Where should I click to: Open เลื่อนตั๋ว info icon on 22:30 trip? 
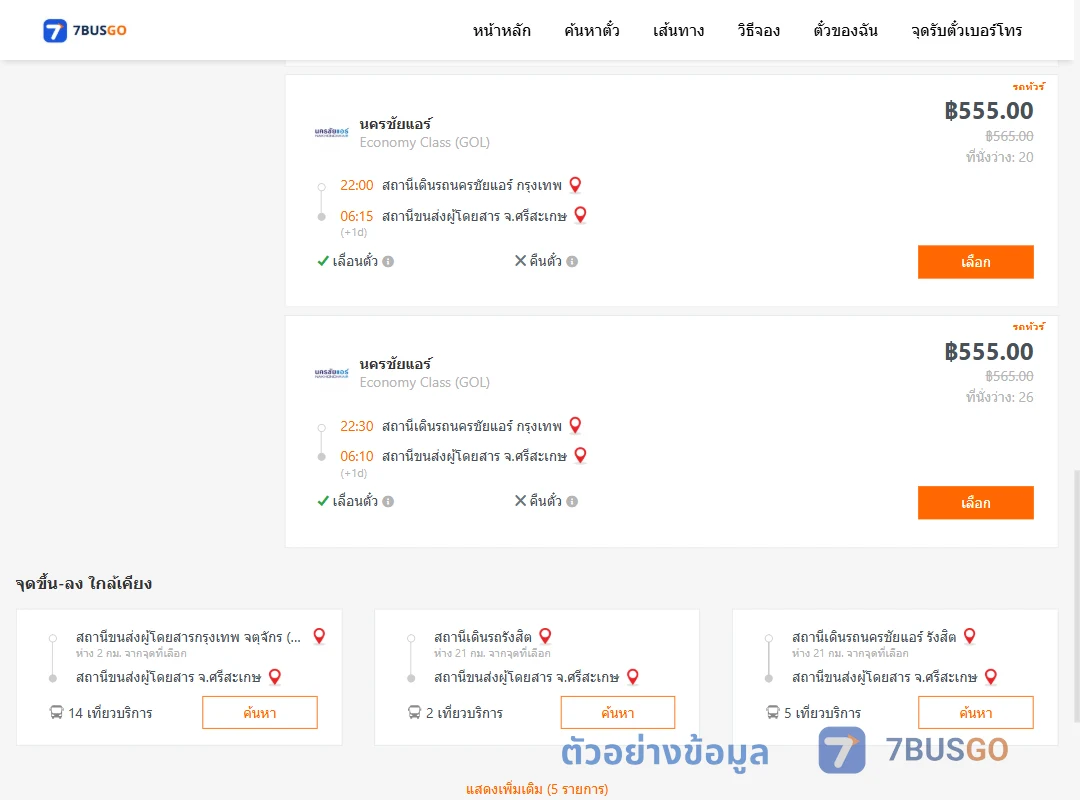(x=388, y=502)
